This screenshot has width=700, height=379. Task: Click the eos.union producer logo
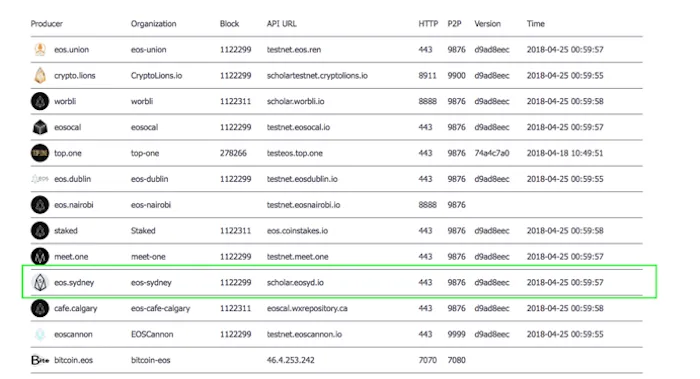pos(40,49)
